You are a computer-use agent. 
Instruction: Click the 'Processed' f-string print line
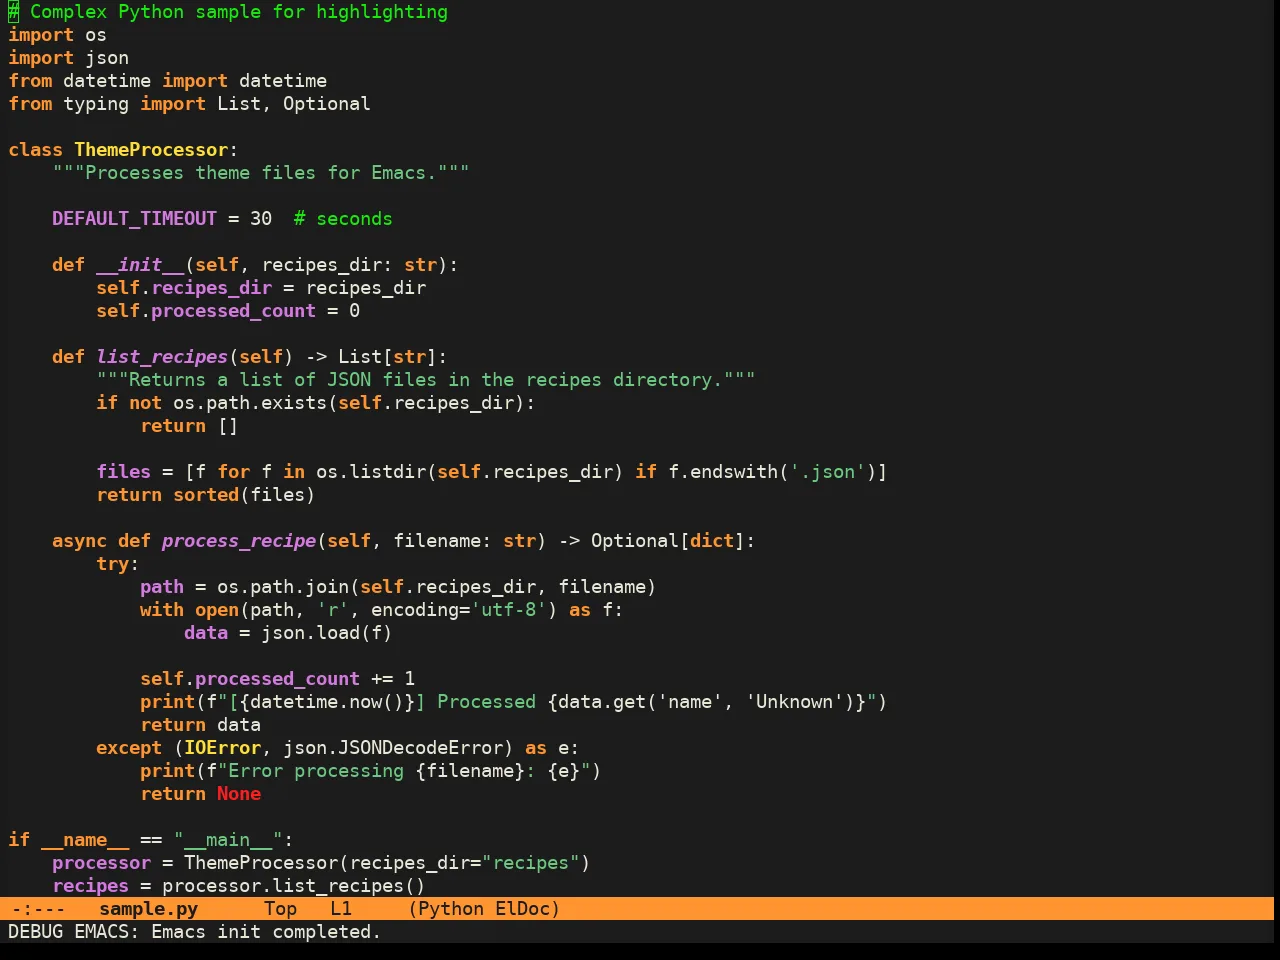(x=514, y=702)
